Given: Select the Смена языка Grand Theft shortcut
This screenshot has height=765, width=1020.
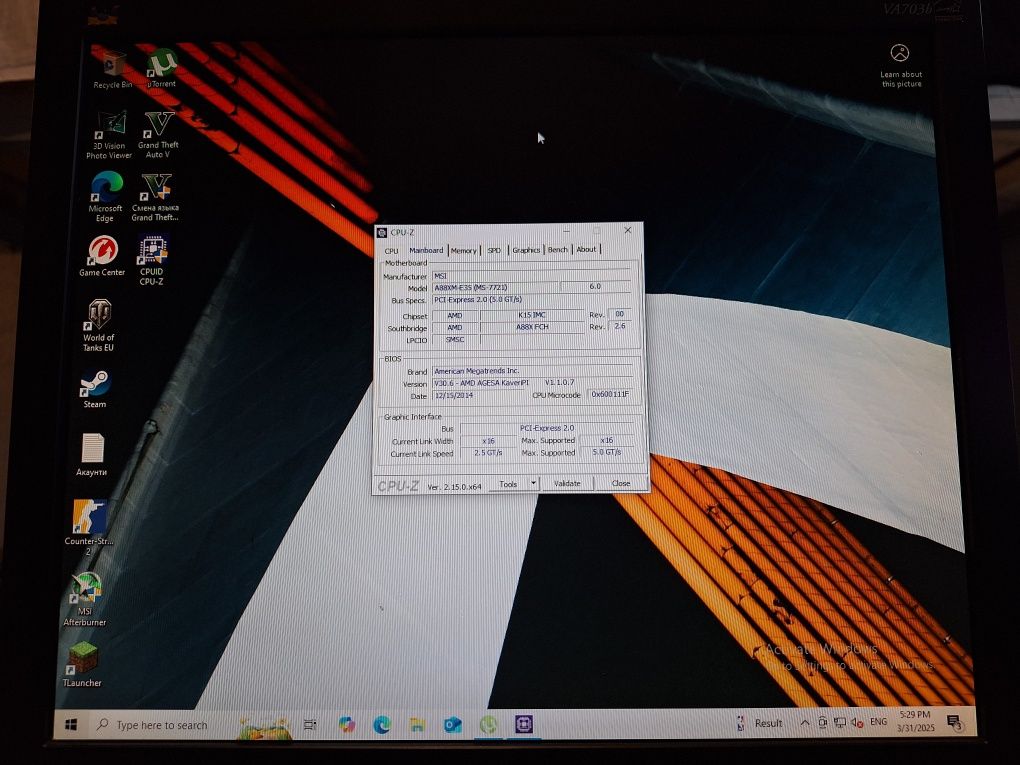Looking at the screenshot, I should [155, 196].
